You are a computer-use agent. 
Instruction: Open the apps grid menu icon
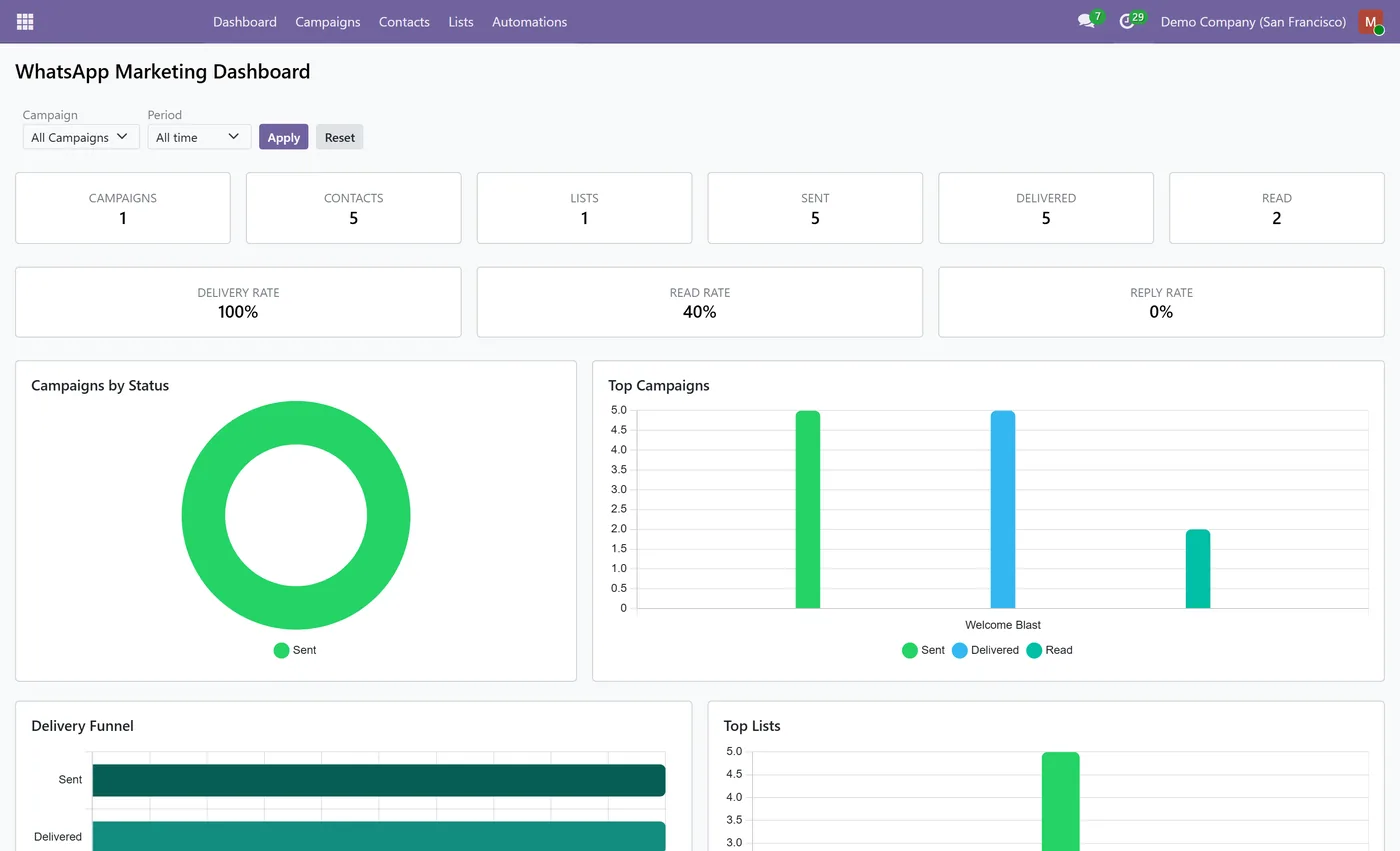(25, 21)
